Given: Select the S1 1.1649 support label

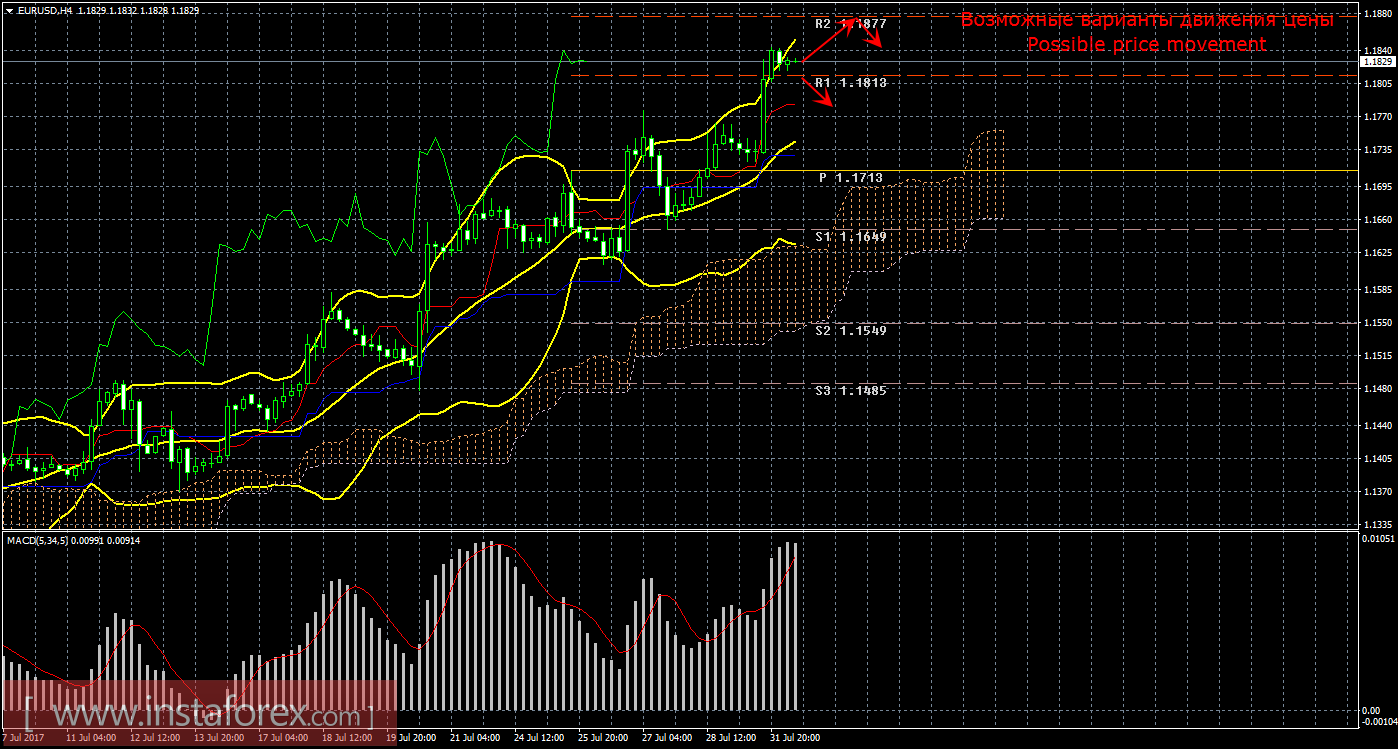Looking at the screenshot, I should click(850, 237).
